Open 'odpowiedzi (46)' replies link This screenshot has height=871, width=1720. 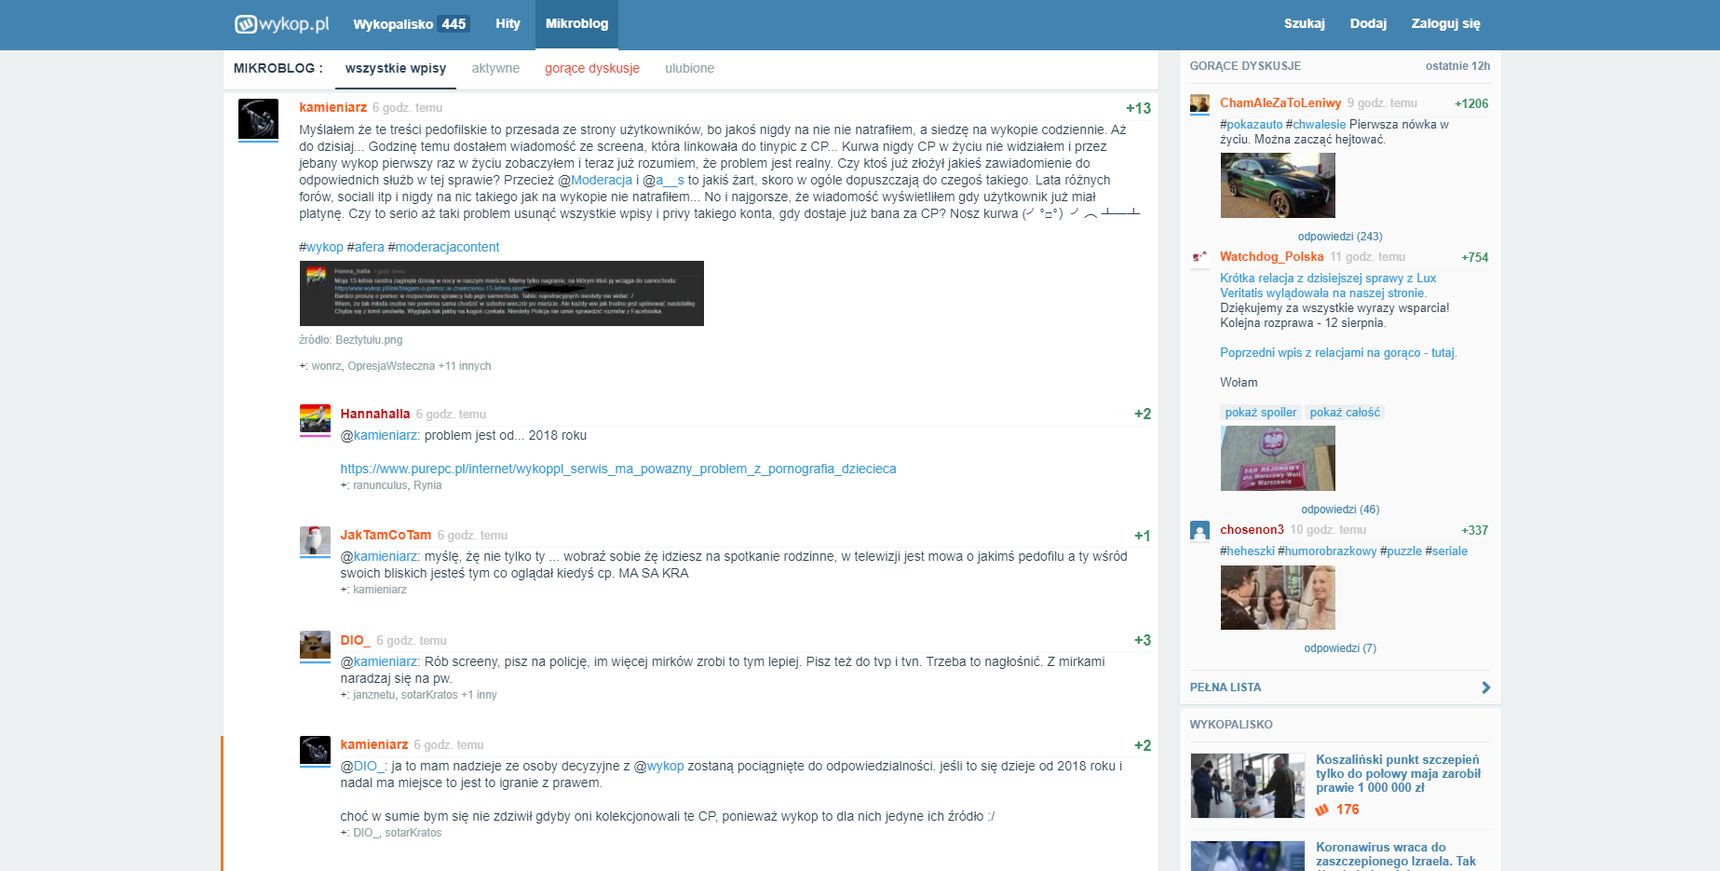click(1340, 510)
